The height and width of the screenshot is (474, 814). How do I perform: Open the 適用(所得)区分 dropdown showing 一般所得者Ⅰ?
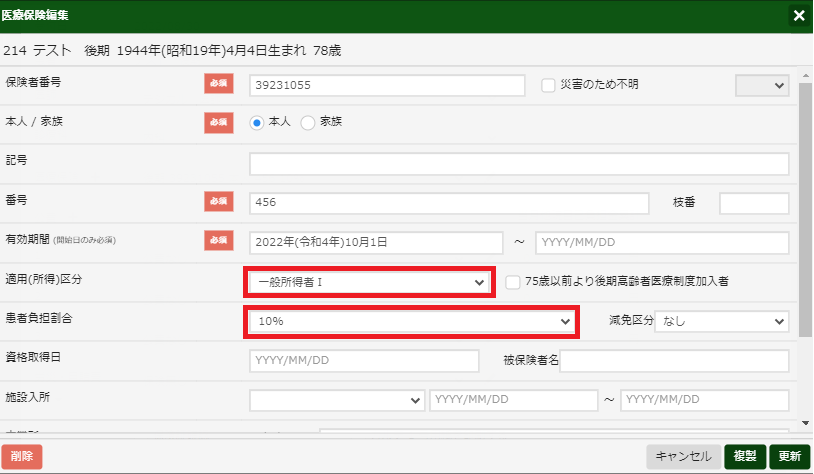click(369, 282)
